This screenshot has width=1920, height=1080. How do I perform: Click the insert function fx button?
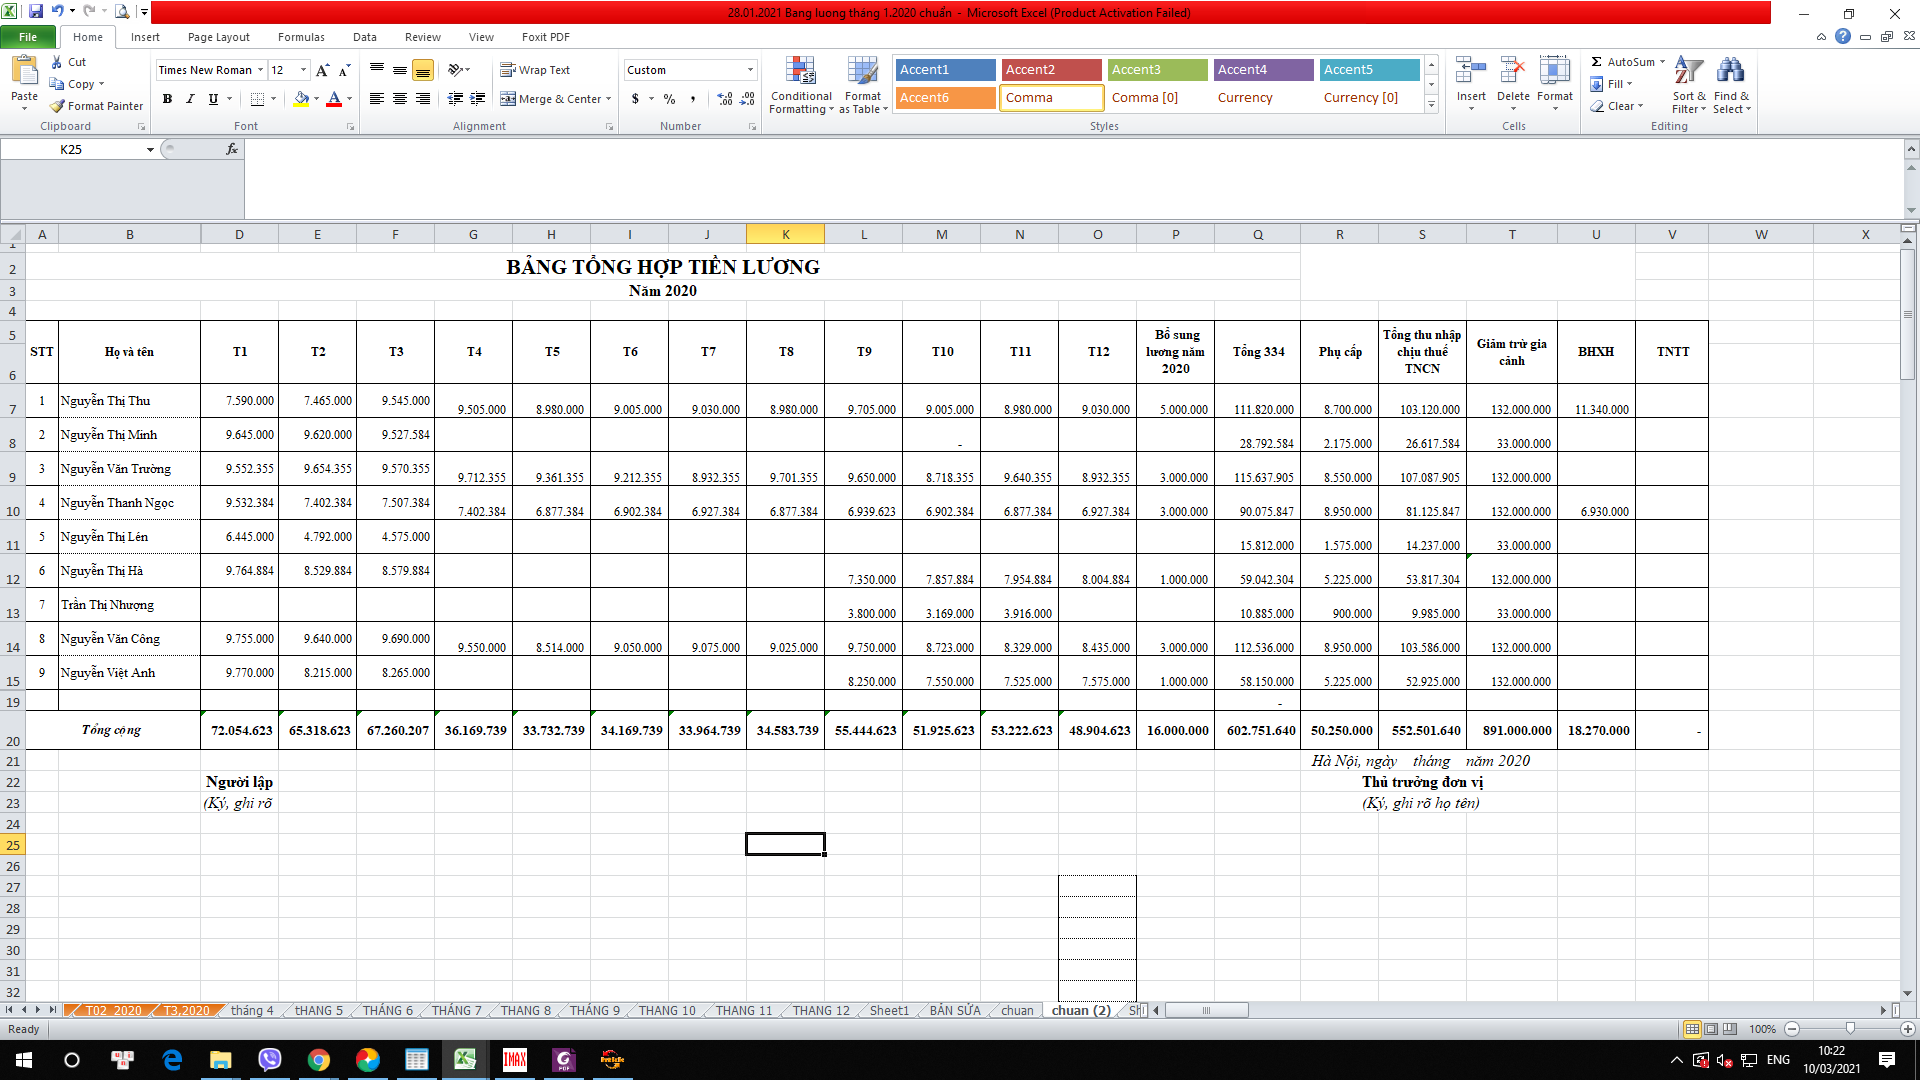pos(232,149)
